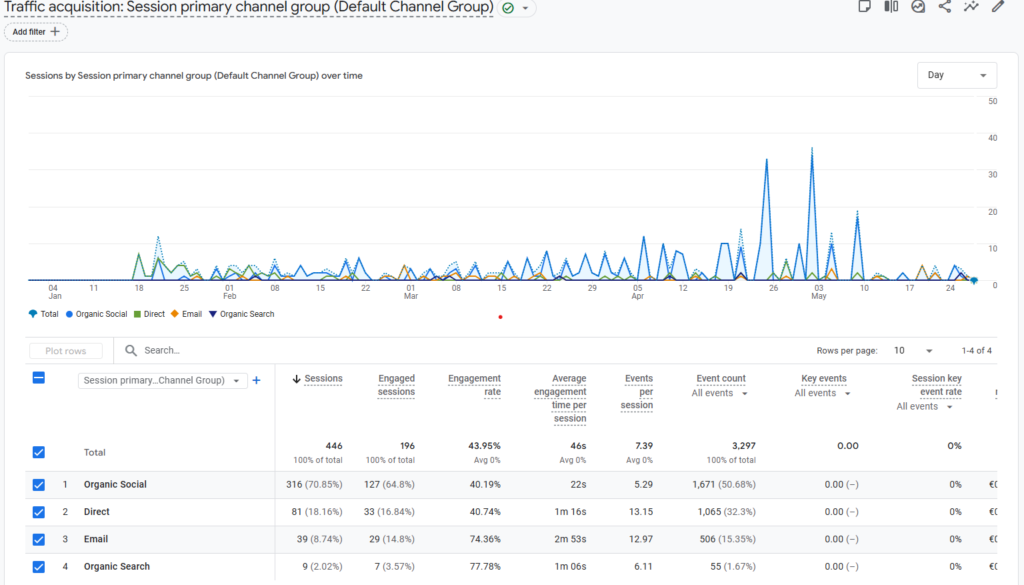
Task: Uncheck the Organic Search row checkbox
Action: (39, 567)
